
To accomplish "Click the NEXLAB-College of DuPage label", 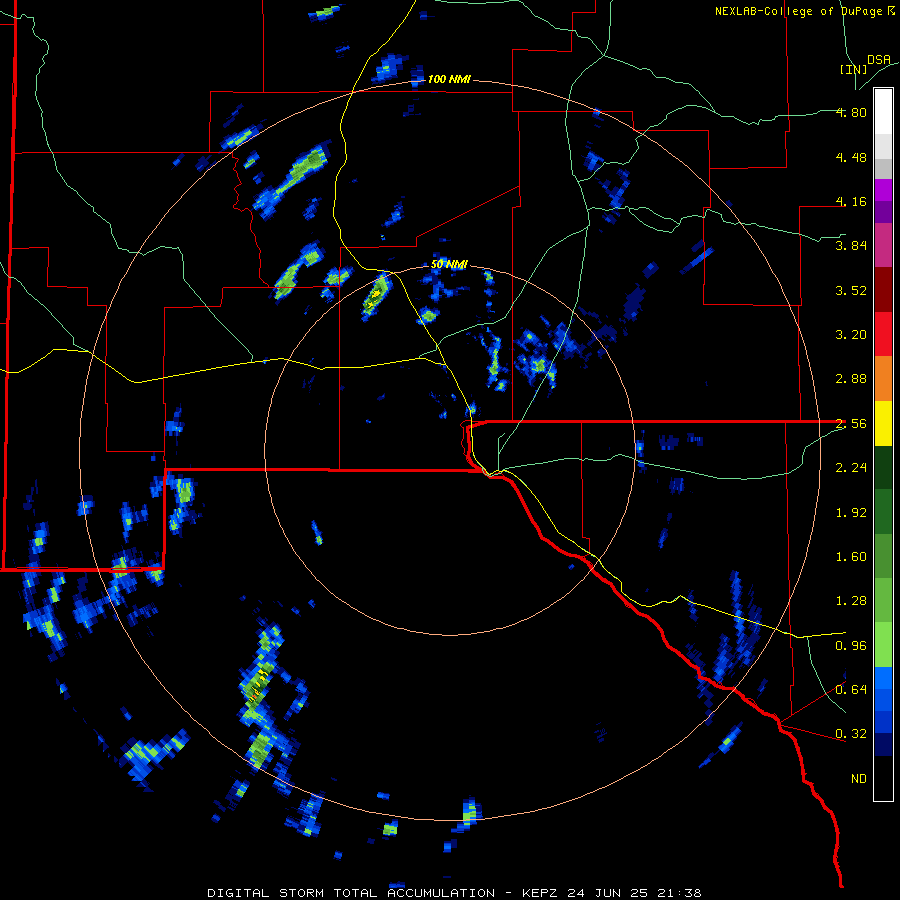I will click(804, 11).
